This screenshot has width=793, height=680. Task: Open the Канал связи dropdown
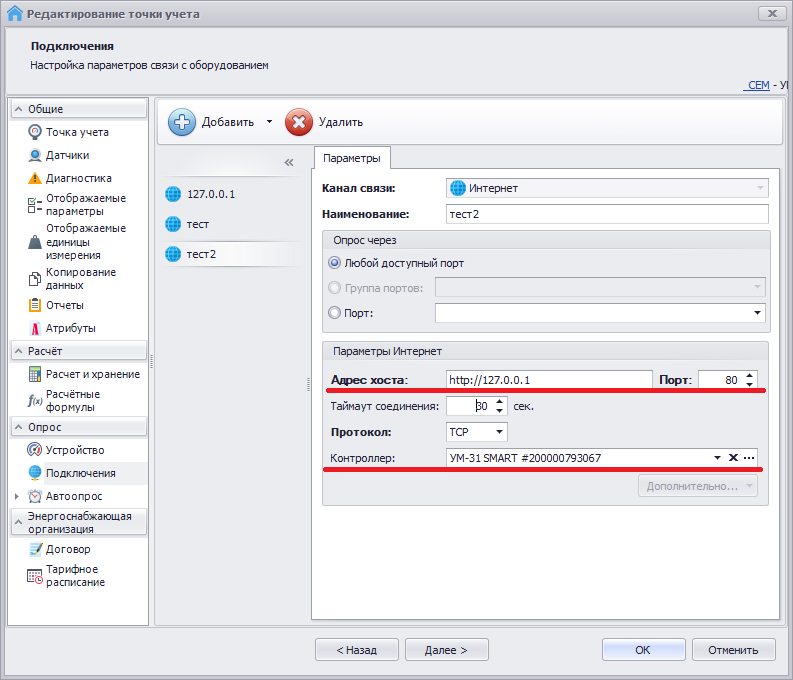[x=760, y=188]
